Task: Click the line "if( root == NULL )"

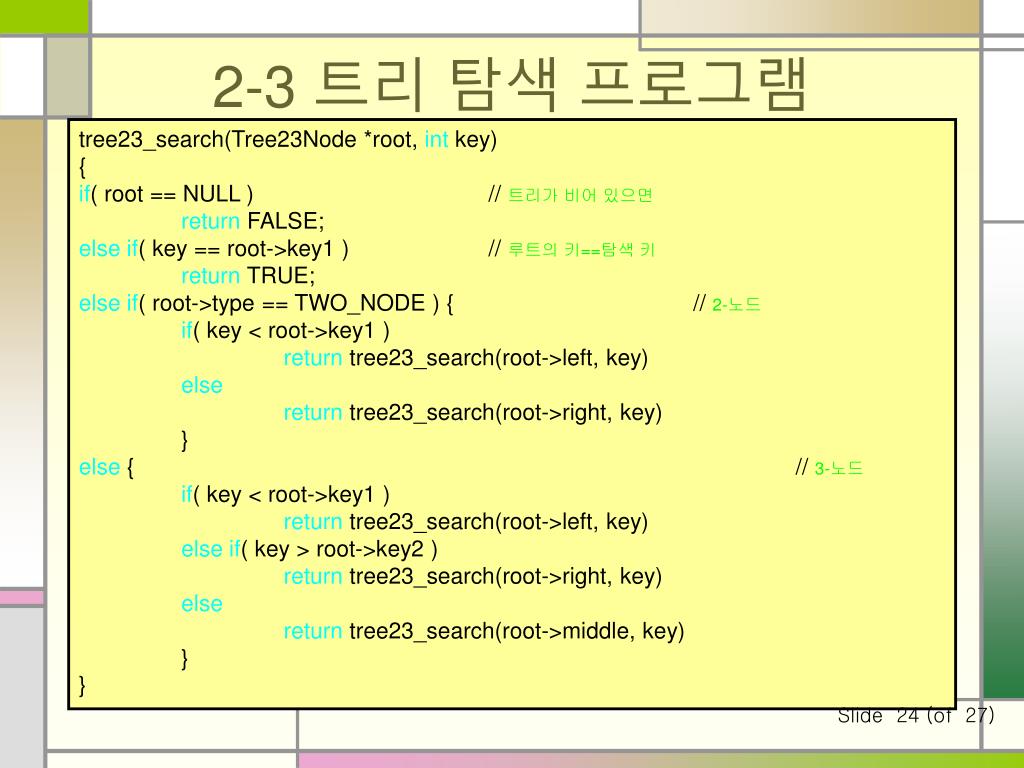Action: coord(166,195)
